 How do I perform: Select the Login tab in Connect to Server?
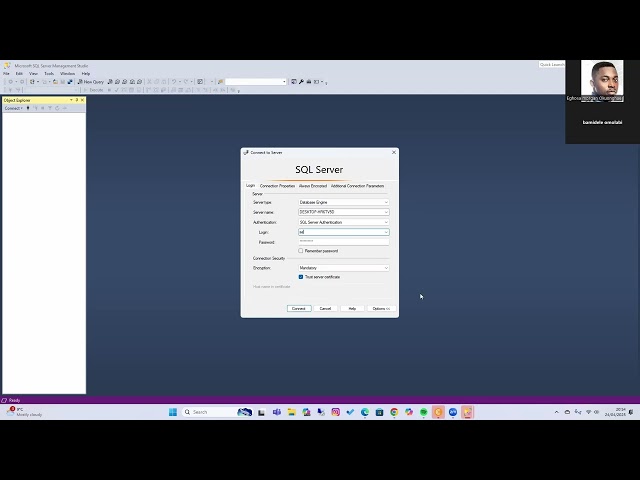pyautogui.click(x=250, y=186)
